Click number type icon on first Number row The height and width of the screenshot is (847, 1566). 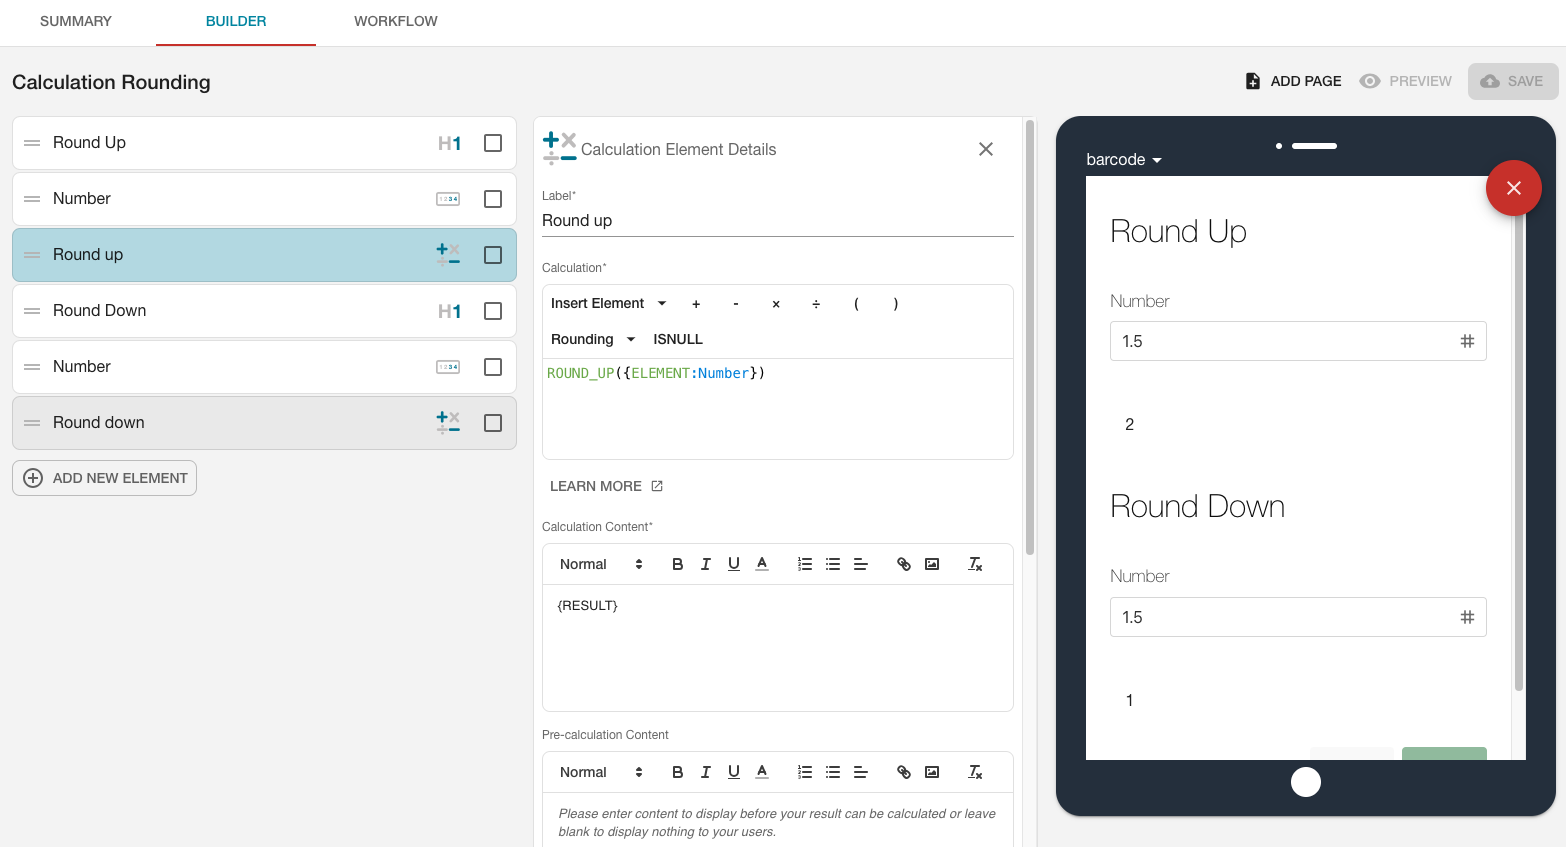pyautogui.click(x=448, y=199)
